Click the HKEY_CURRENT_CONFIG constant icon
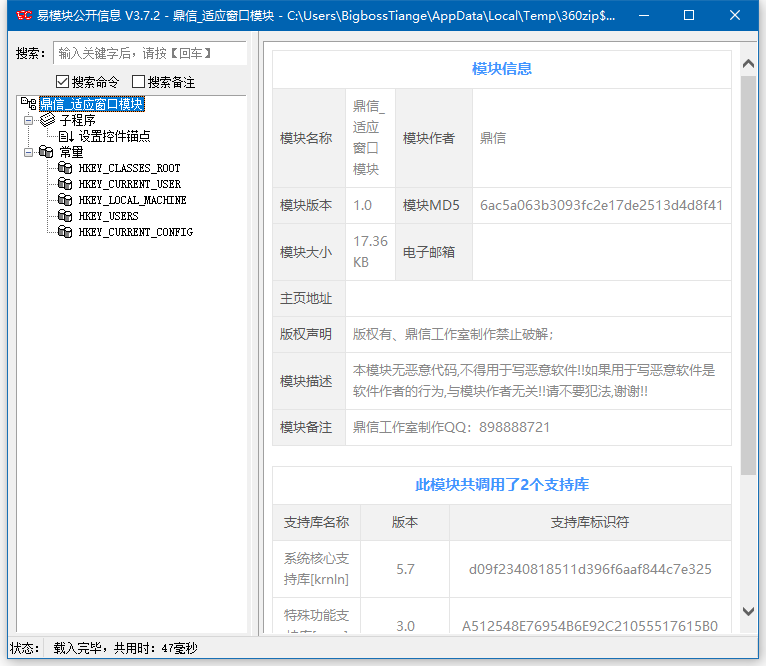 click(65, 232)
